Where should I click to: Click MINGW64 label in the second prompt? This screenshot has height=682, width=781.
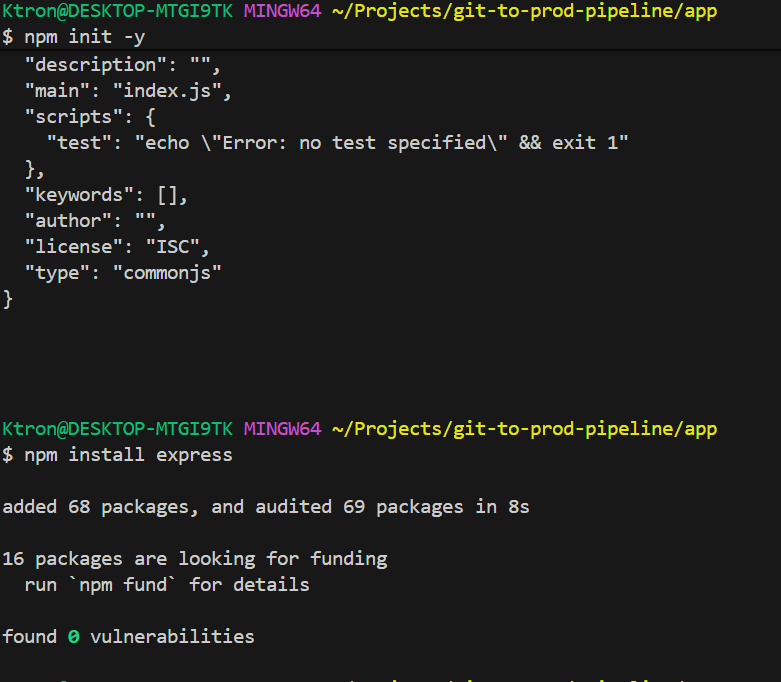coord(282,429)
